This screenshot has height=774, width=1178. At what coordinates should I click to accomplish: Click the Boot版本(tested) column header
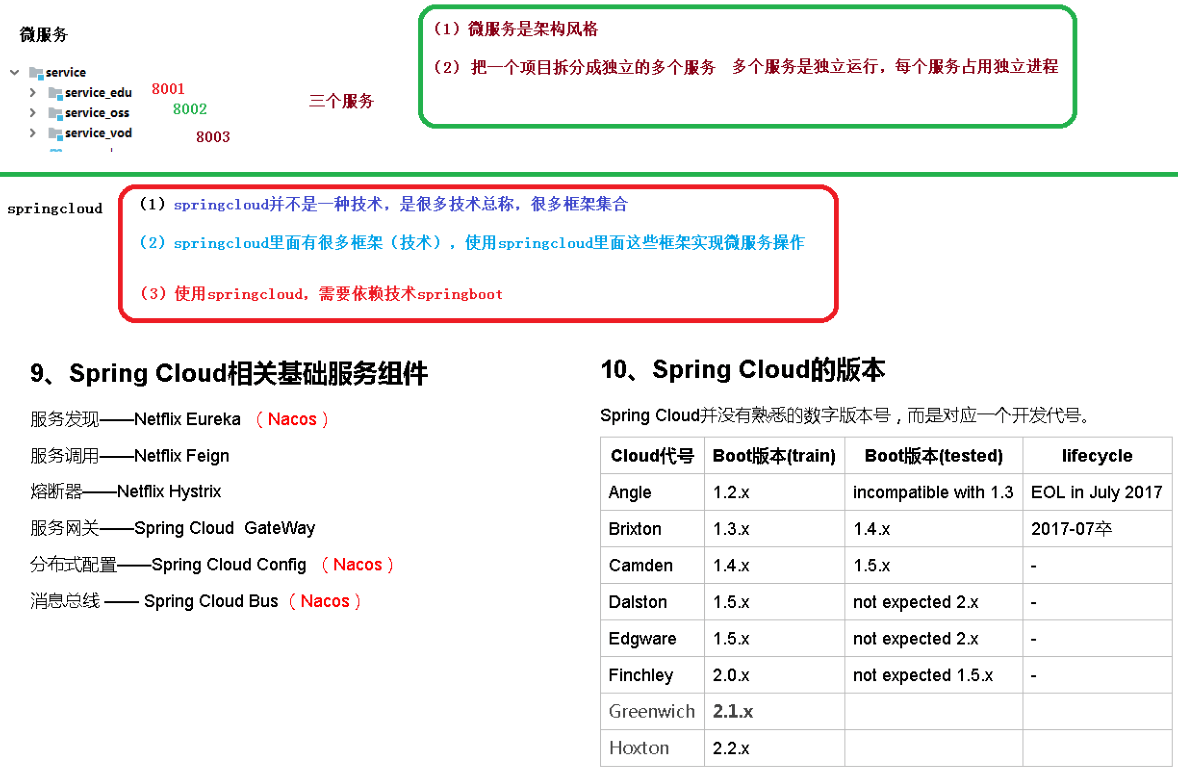(x=933, y=455)
